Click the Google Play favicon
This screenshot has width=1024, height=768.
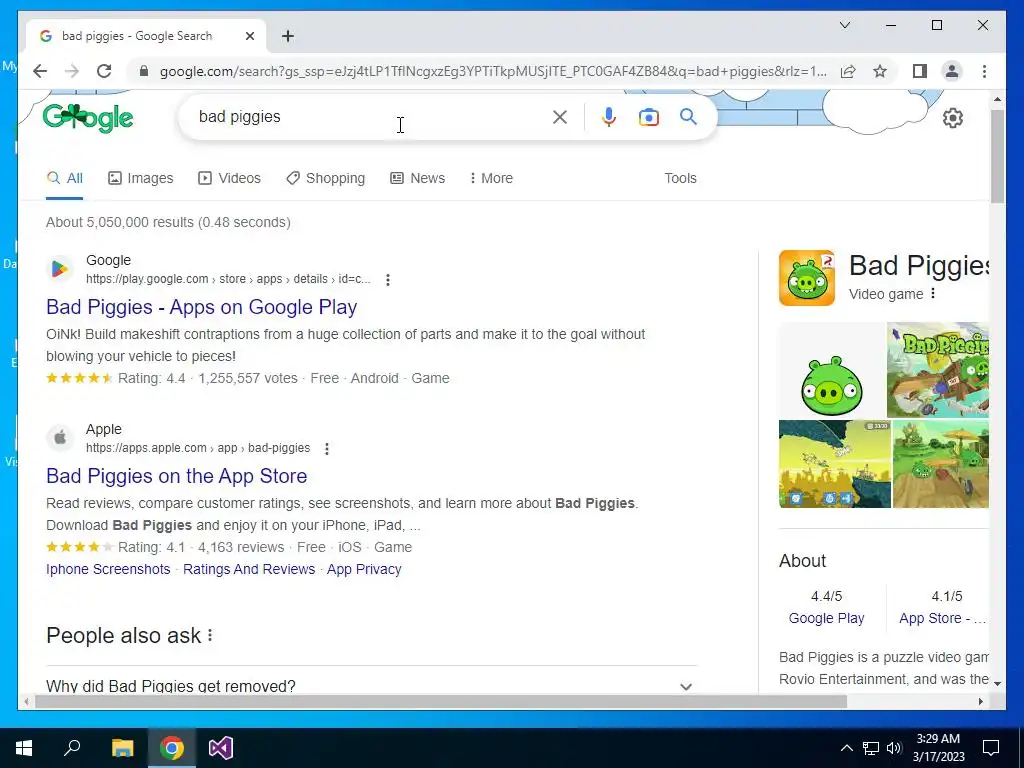[x=60, y=268]
